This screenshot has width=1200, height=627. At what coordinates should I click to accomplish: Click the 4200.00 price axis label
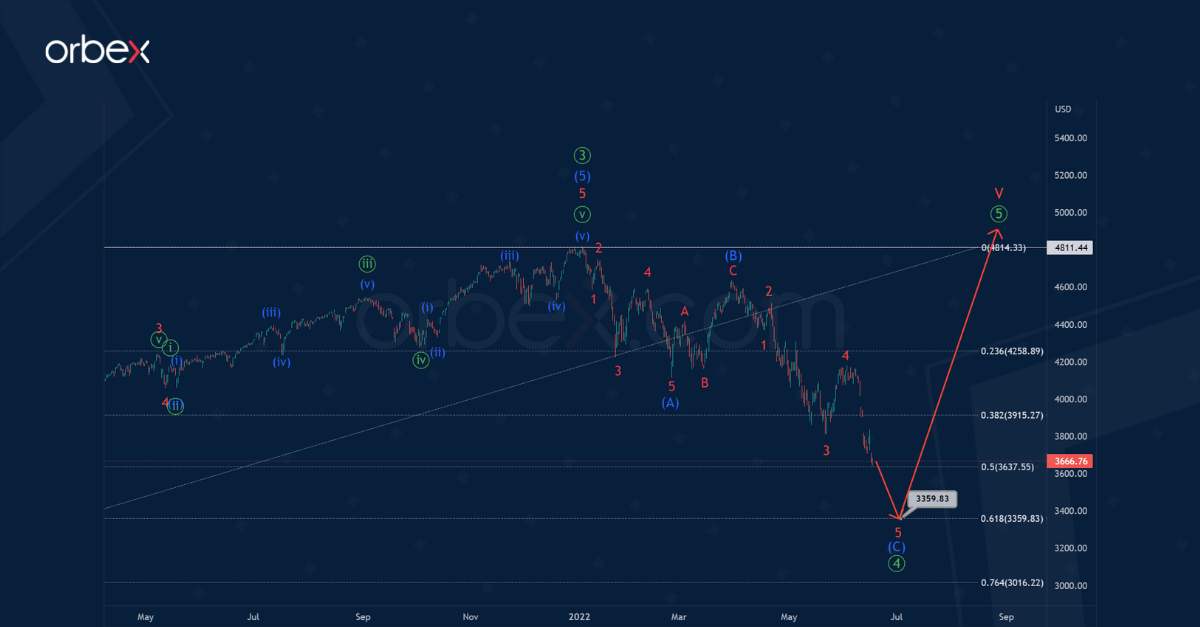(1072, 362)
